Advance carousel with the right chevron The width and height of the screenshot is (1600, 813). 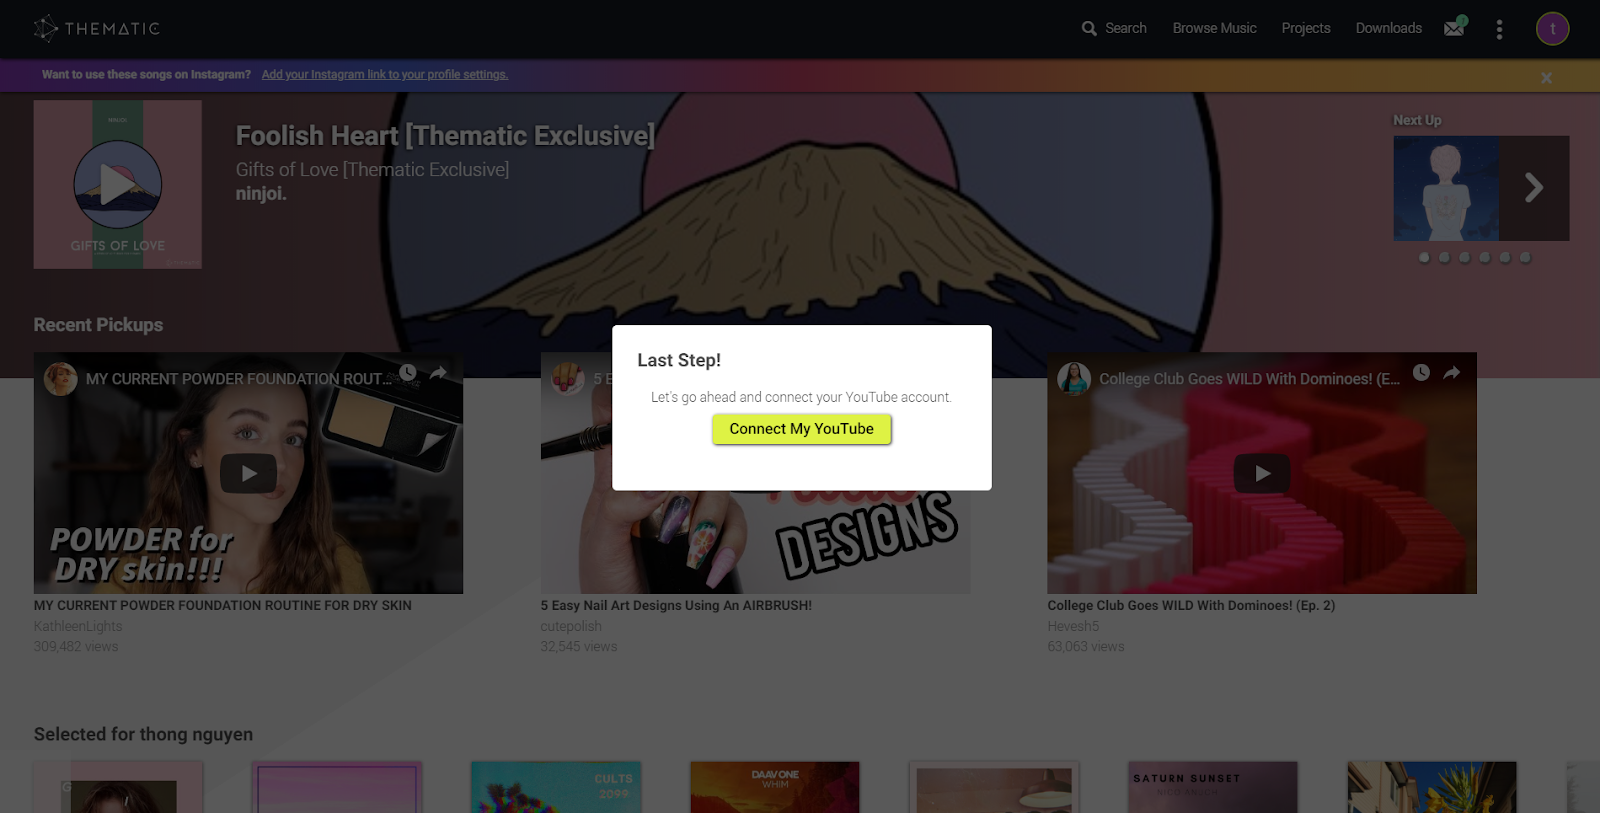click(1534, 188)
